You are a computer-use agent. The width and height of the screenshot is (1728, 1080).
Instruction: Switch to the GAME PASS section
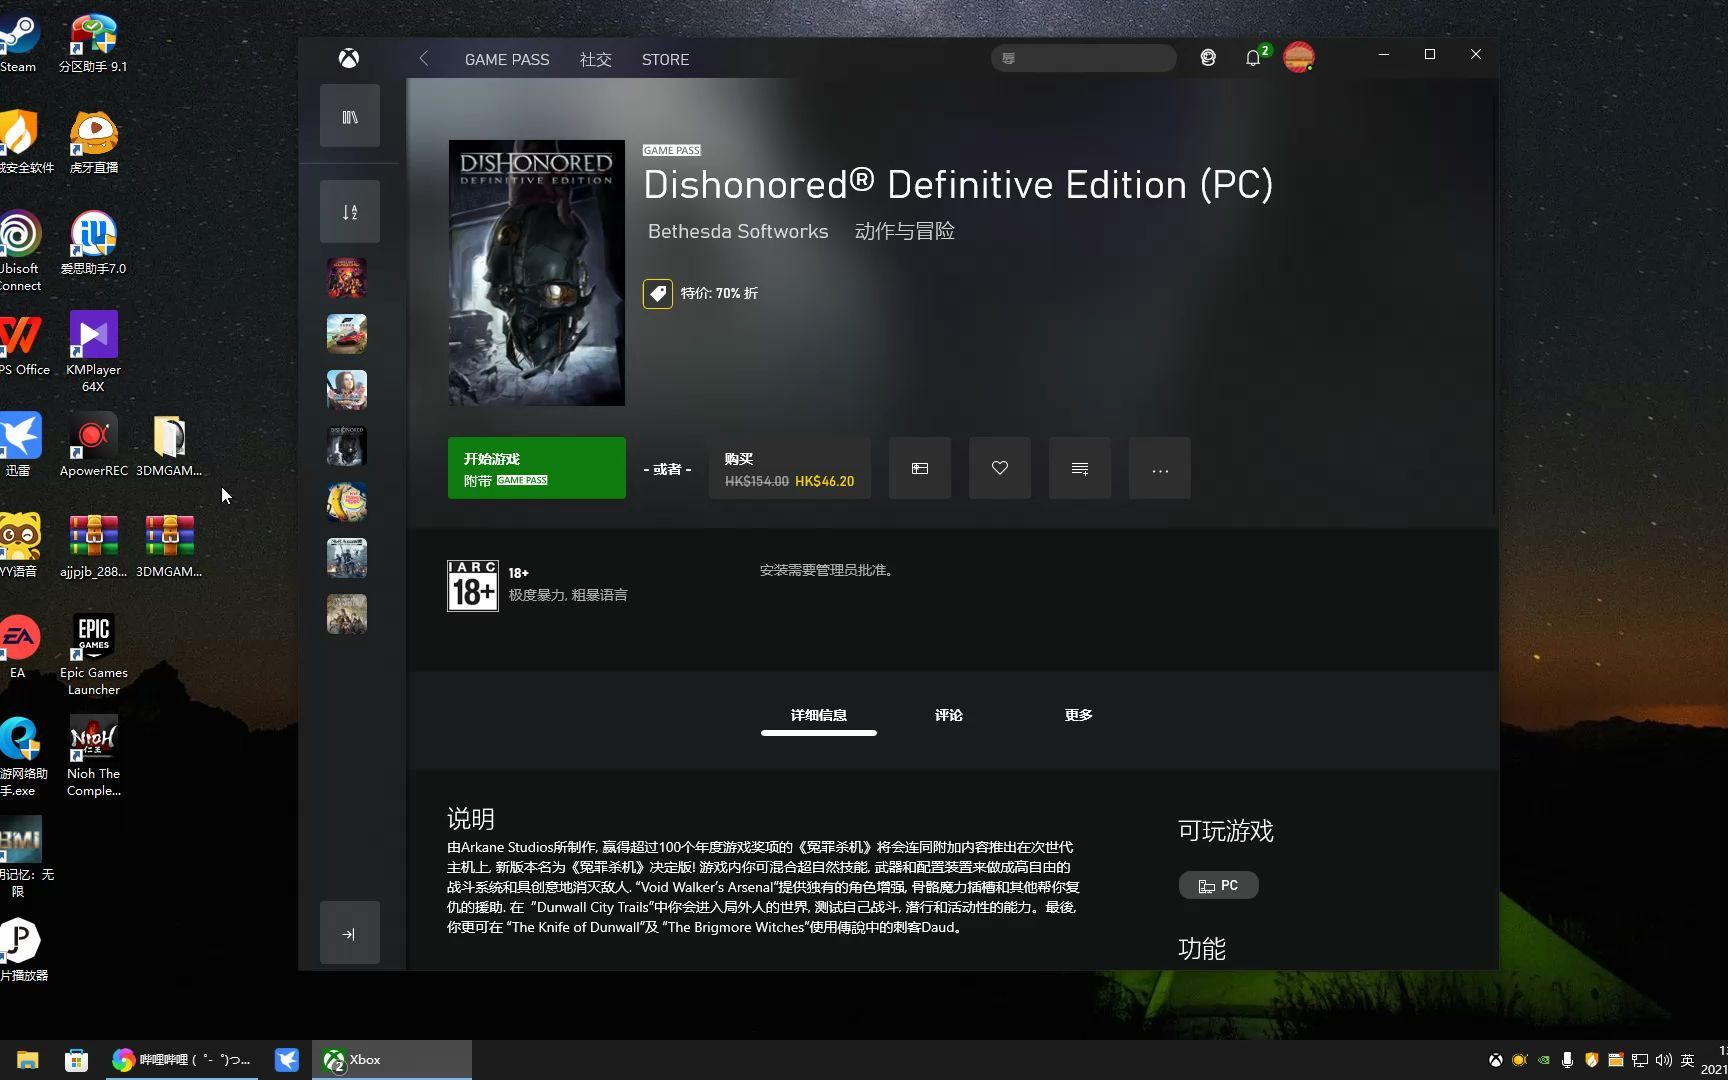pyautogui.click(x=507, y=59)
